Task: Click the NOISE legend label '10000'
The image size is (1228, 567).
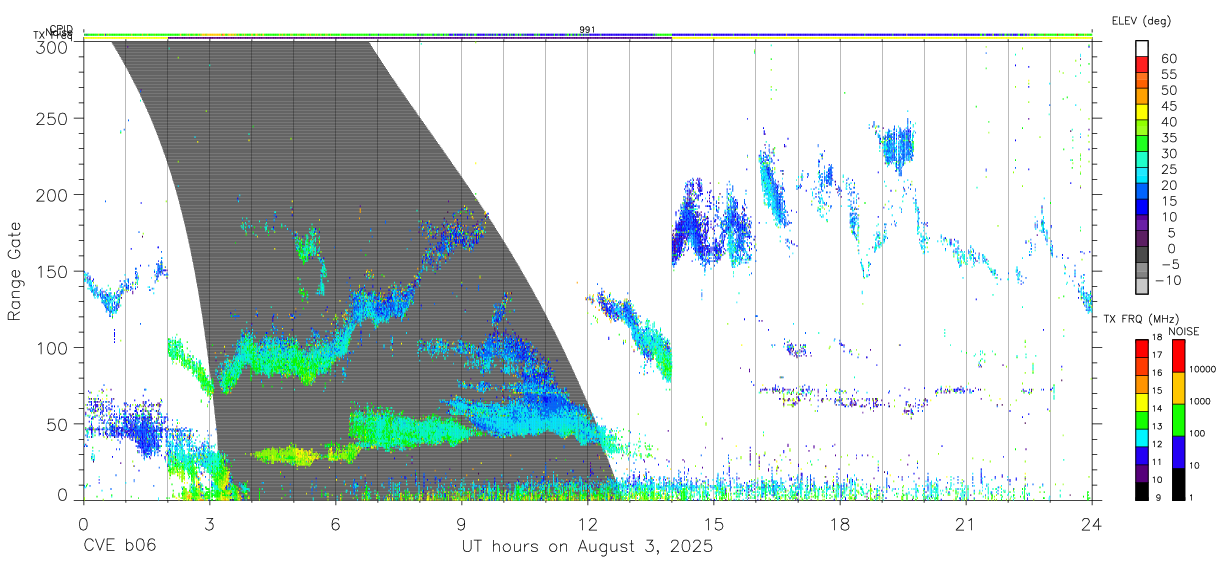Action: pos(1204,369)
